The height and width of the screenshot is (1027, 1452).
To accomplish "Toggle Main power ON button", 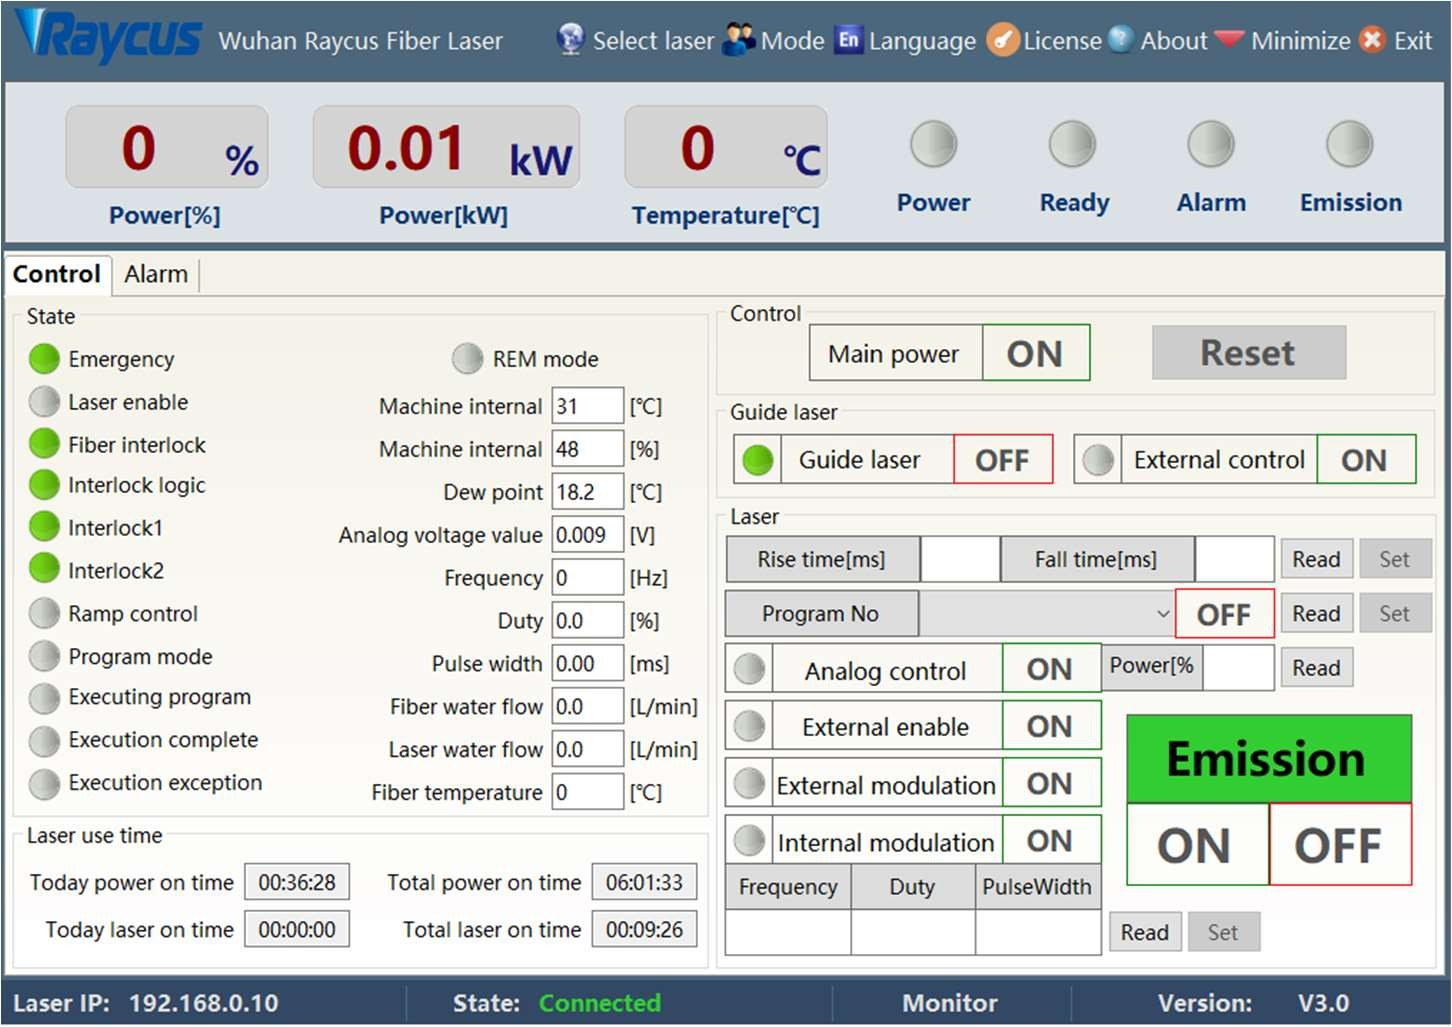I will tap(1035, 354).
